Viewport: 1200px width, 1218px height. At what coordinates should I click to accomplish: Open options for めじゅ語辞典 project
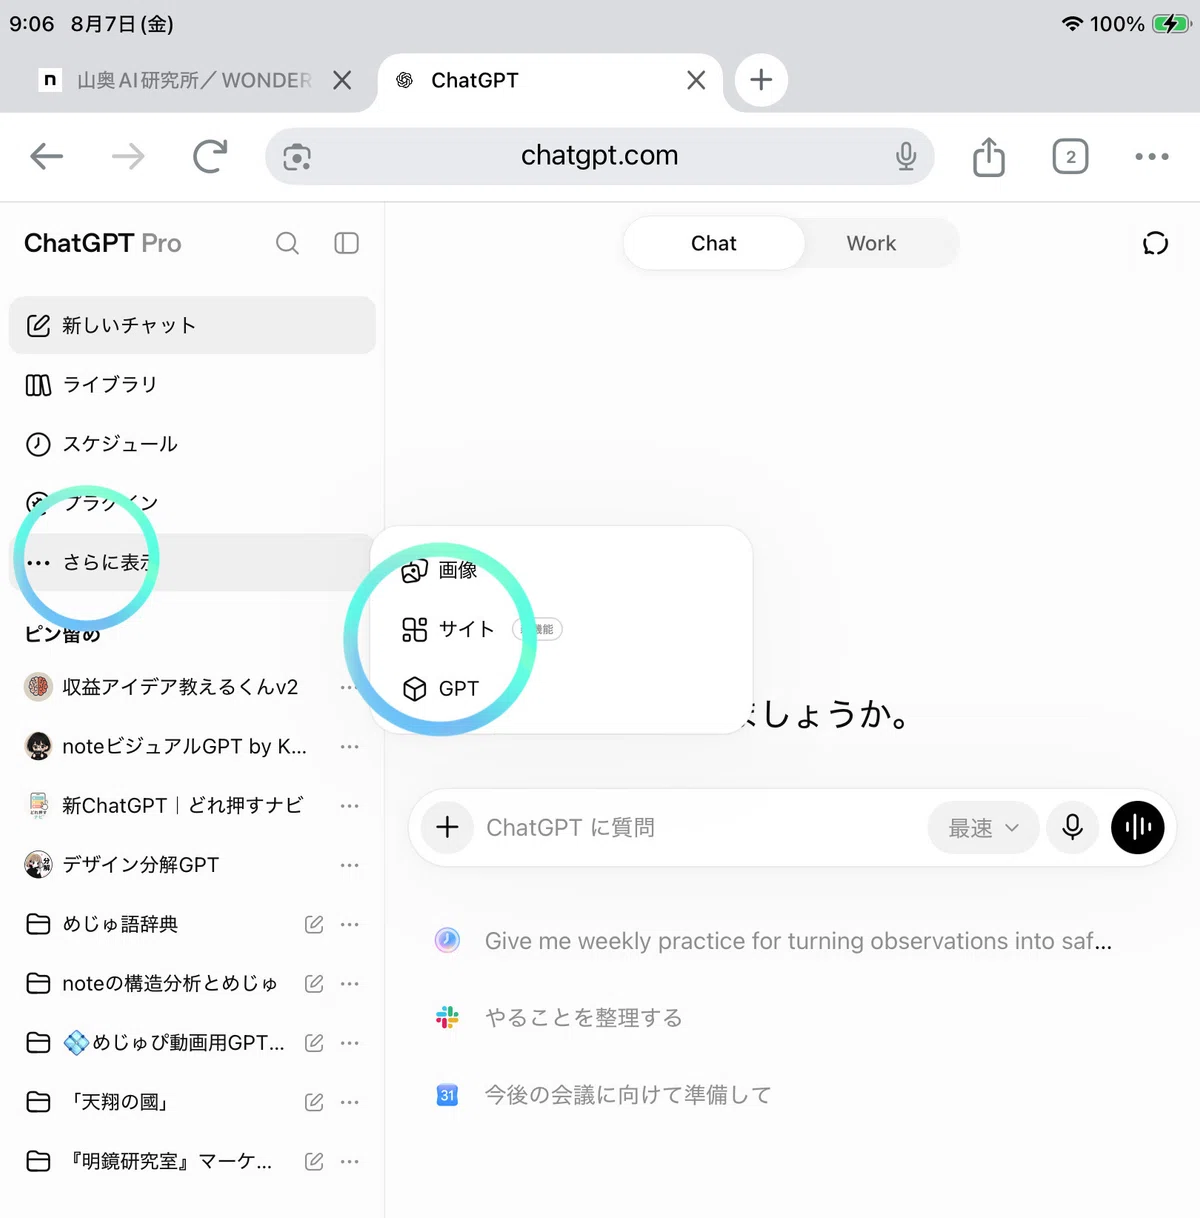pyautogui.click(x=349, y=924)
